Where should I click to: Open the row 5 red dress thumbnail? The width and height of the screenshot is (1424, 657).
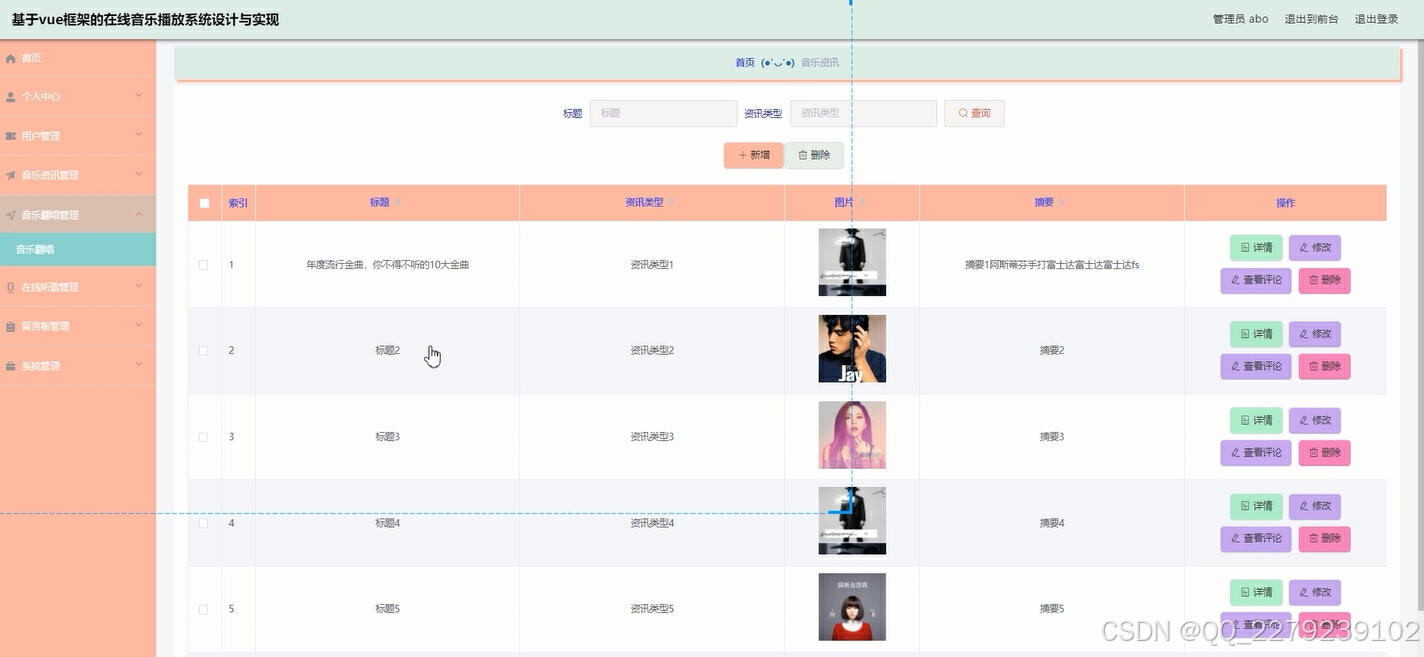coord(852,606)
